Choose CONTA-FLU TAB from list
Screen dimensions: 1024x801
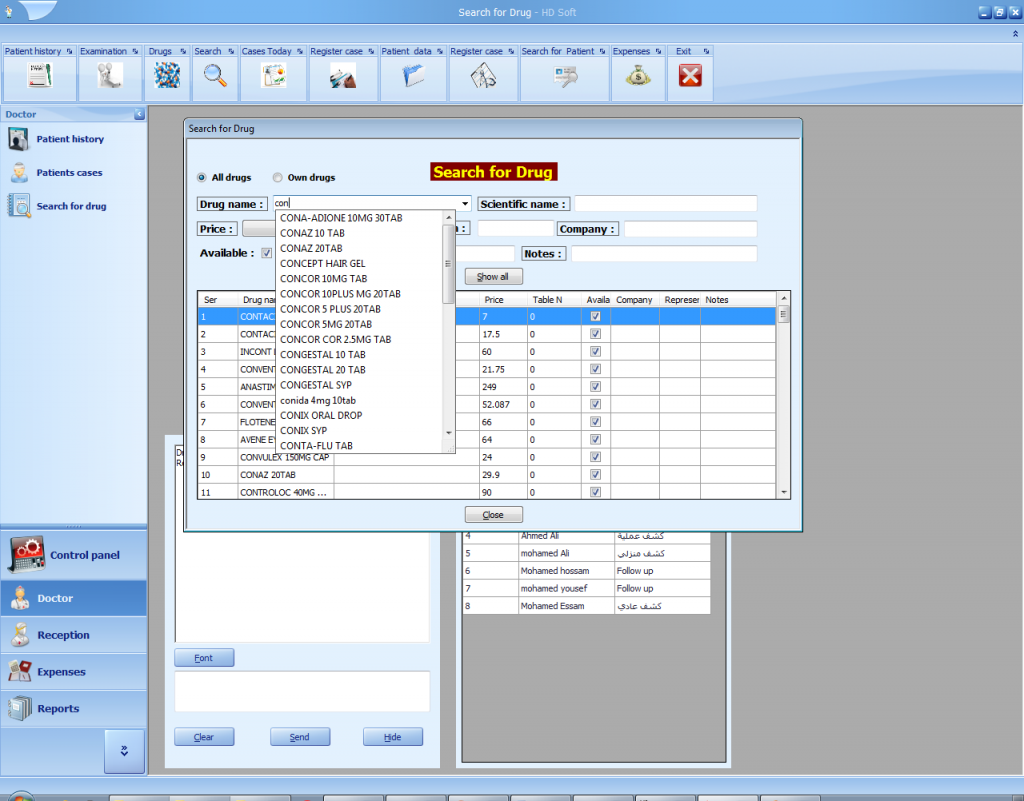pyautogui.click(x=316, y=446)
